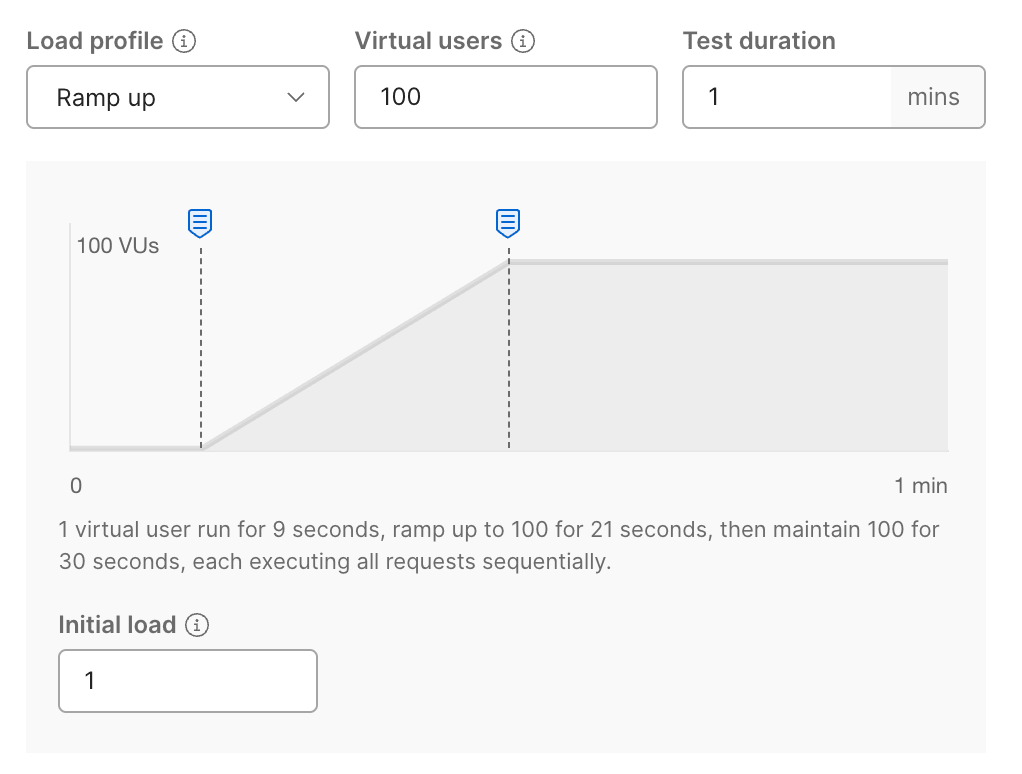
Task: Open the Ramp up load profile dropdown
Action: [x=178, y=97]
